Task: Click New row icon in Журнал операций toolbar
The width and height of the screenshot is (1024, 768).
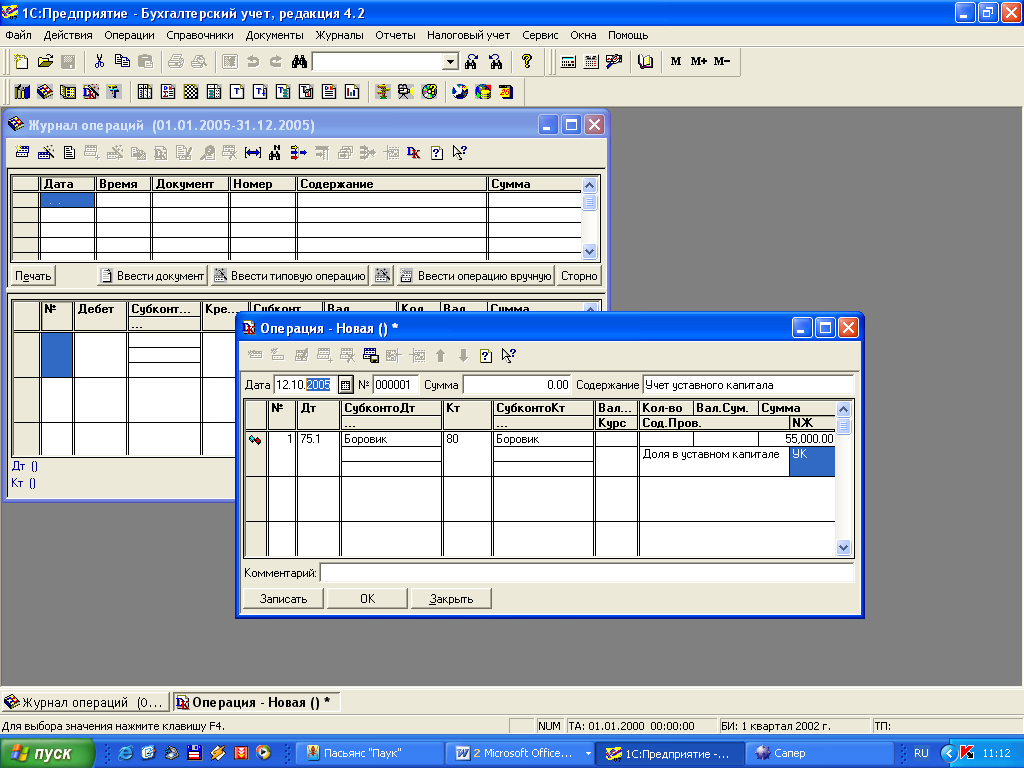Action: pos(22,153)
